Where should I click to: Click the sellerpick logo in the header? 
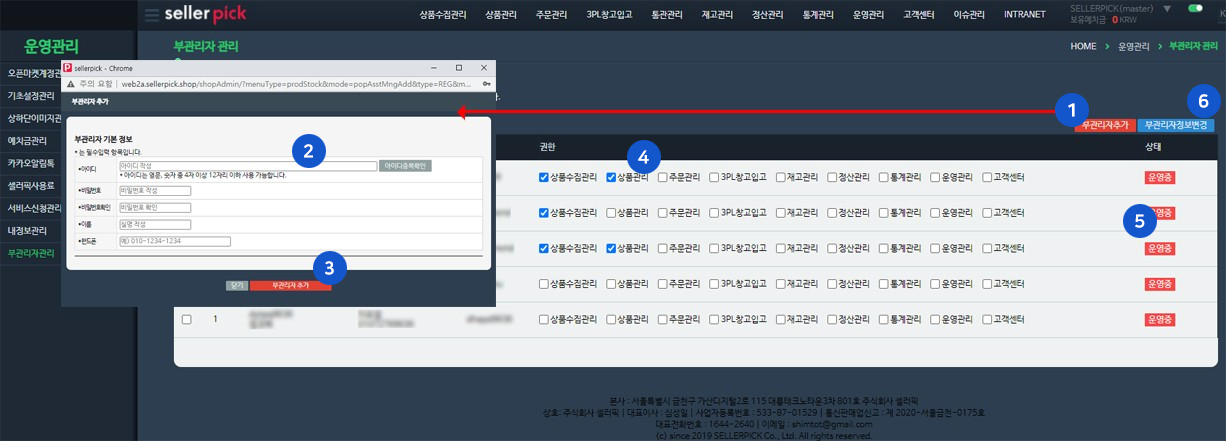click(205, 15)
